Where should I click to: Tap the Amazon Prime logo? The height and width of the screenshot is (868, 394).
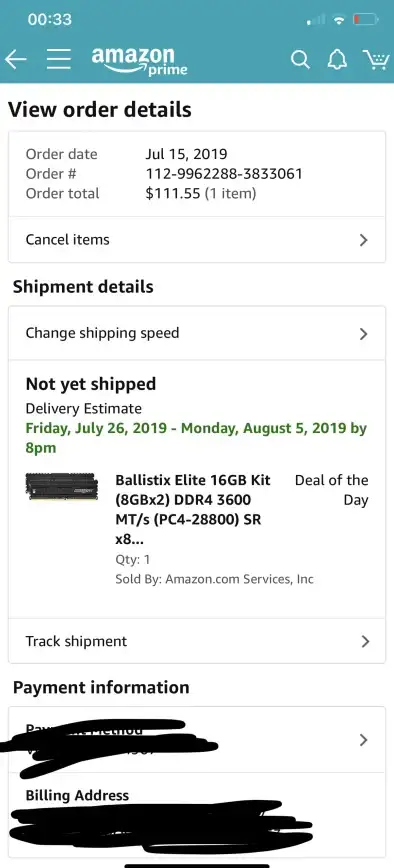[139, 61]
